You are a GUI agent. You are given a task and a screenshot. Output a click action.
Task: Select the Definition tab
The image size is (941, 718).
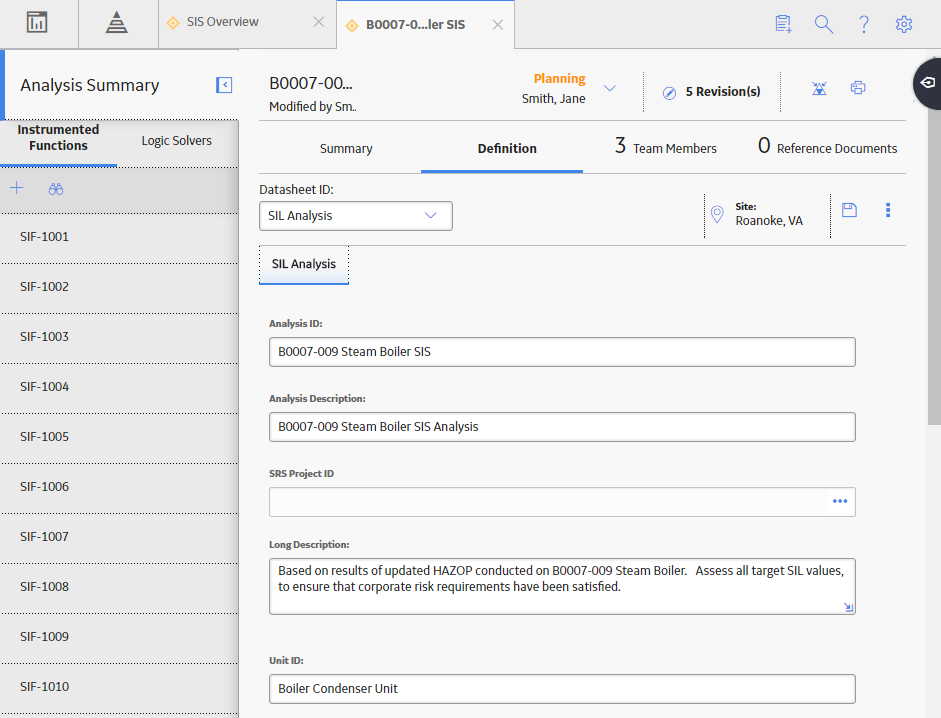[507, 148]
